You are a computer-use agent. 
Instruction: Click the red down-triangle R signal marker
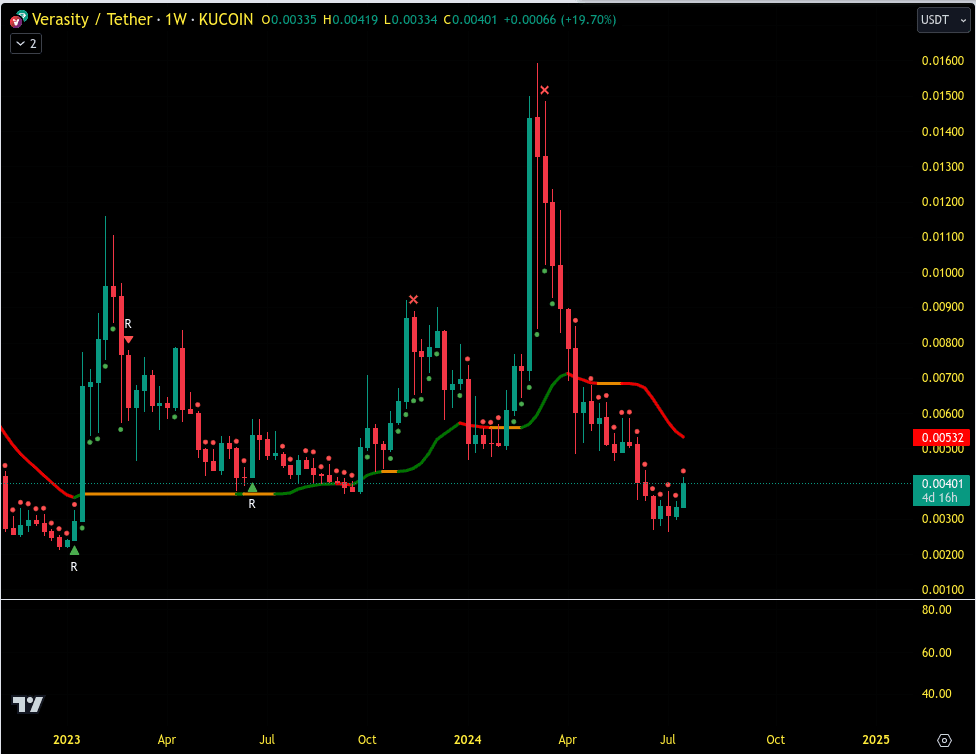pos(128,339)
